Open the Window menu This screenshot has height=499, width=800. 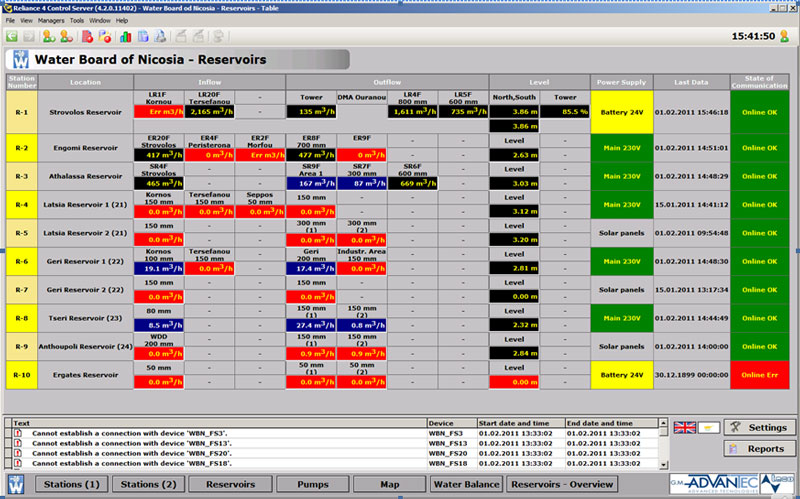[x=100, y=20]
